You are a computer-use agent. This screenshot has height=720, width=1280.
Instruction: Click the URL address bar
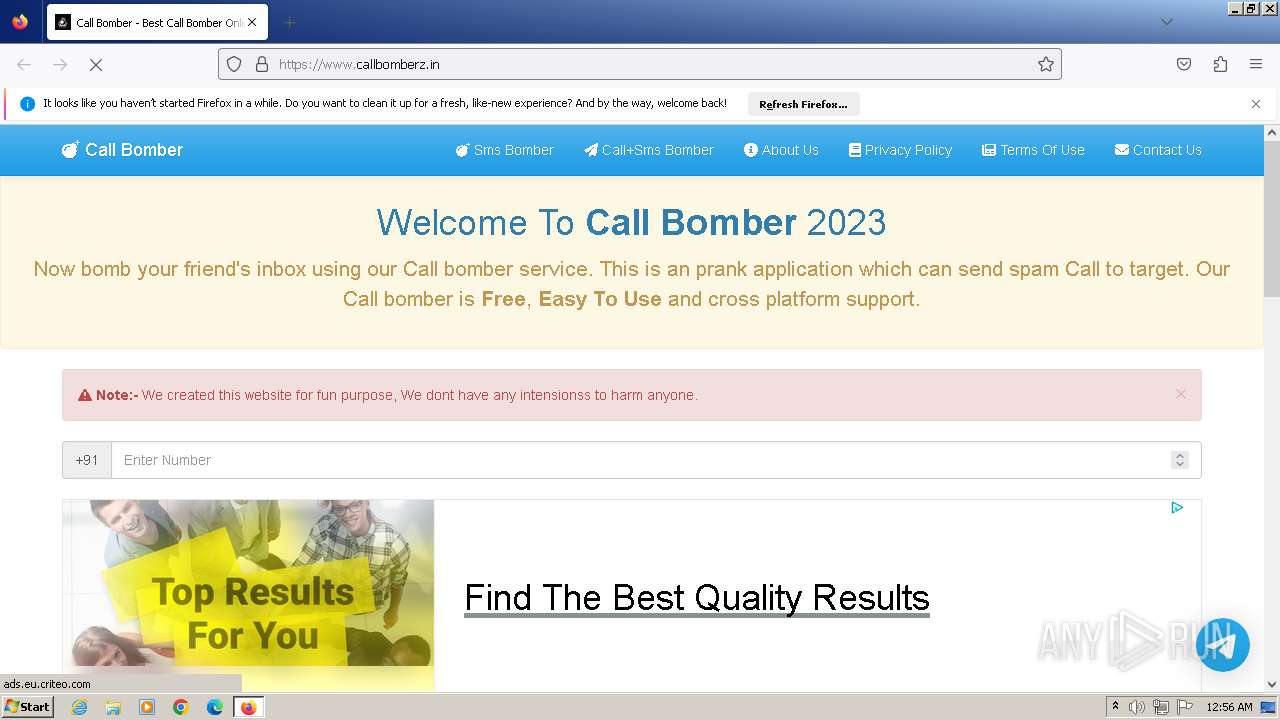point(640,64)
